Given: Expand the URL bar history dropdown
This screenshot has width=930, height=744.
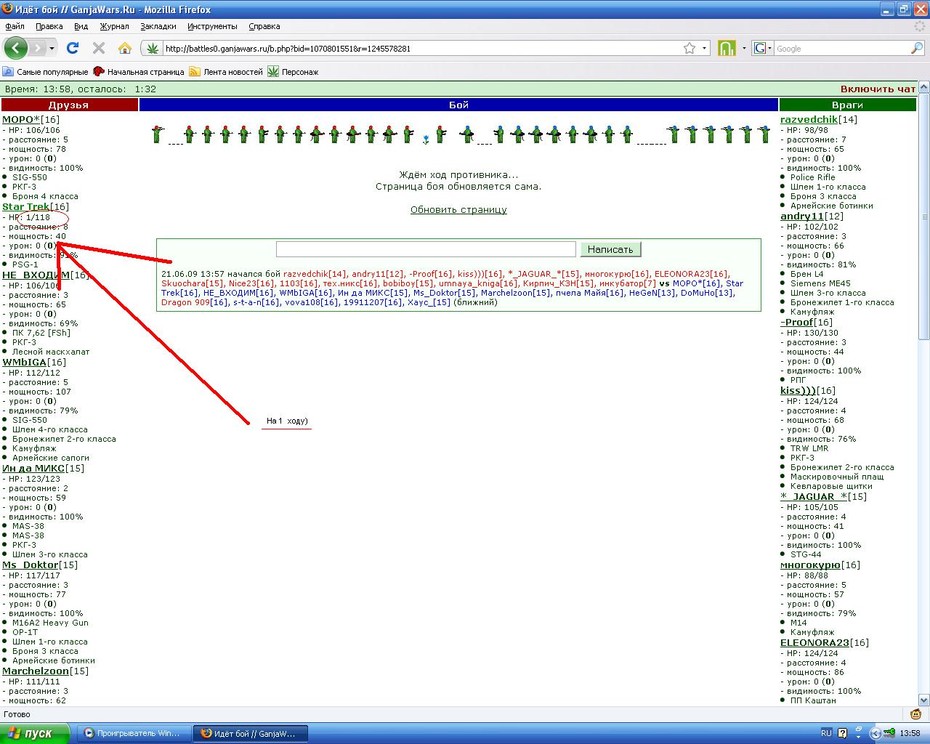Looking at the screenshot, I should (705, 49).
